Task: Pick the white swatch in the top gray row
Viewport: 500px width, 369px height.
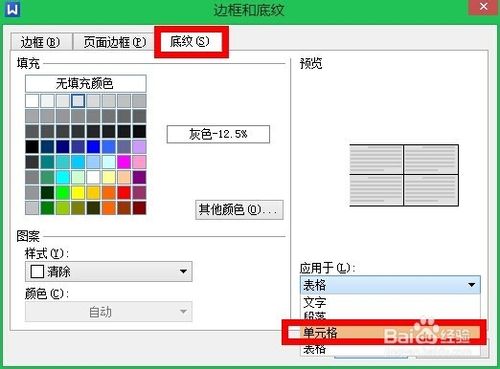Action: [32, 101]
